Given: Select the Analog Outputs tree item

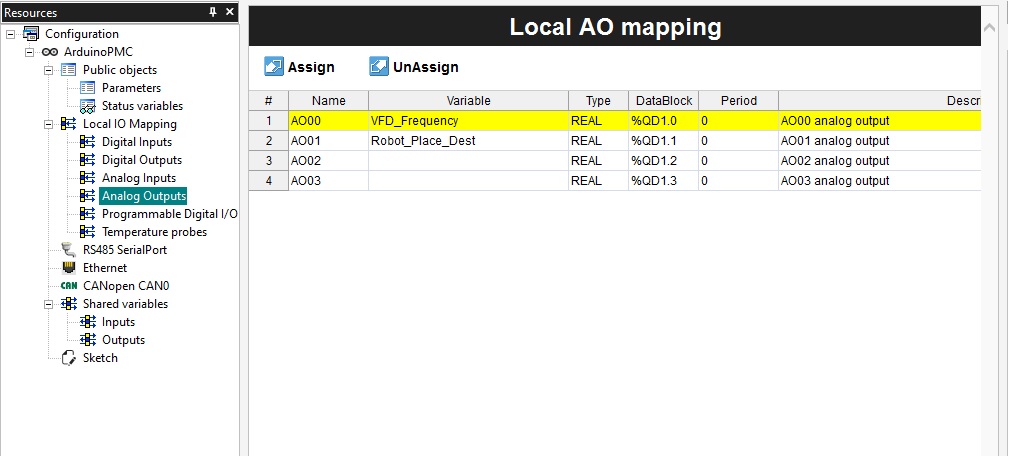Looking at the screenshot, I should [x=143, y=196].
